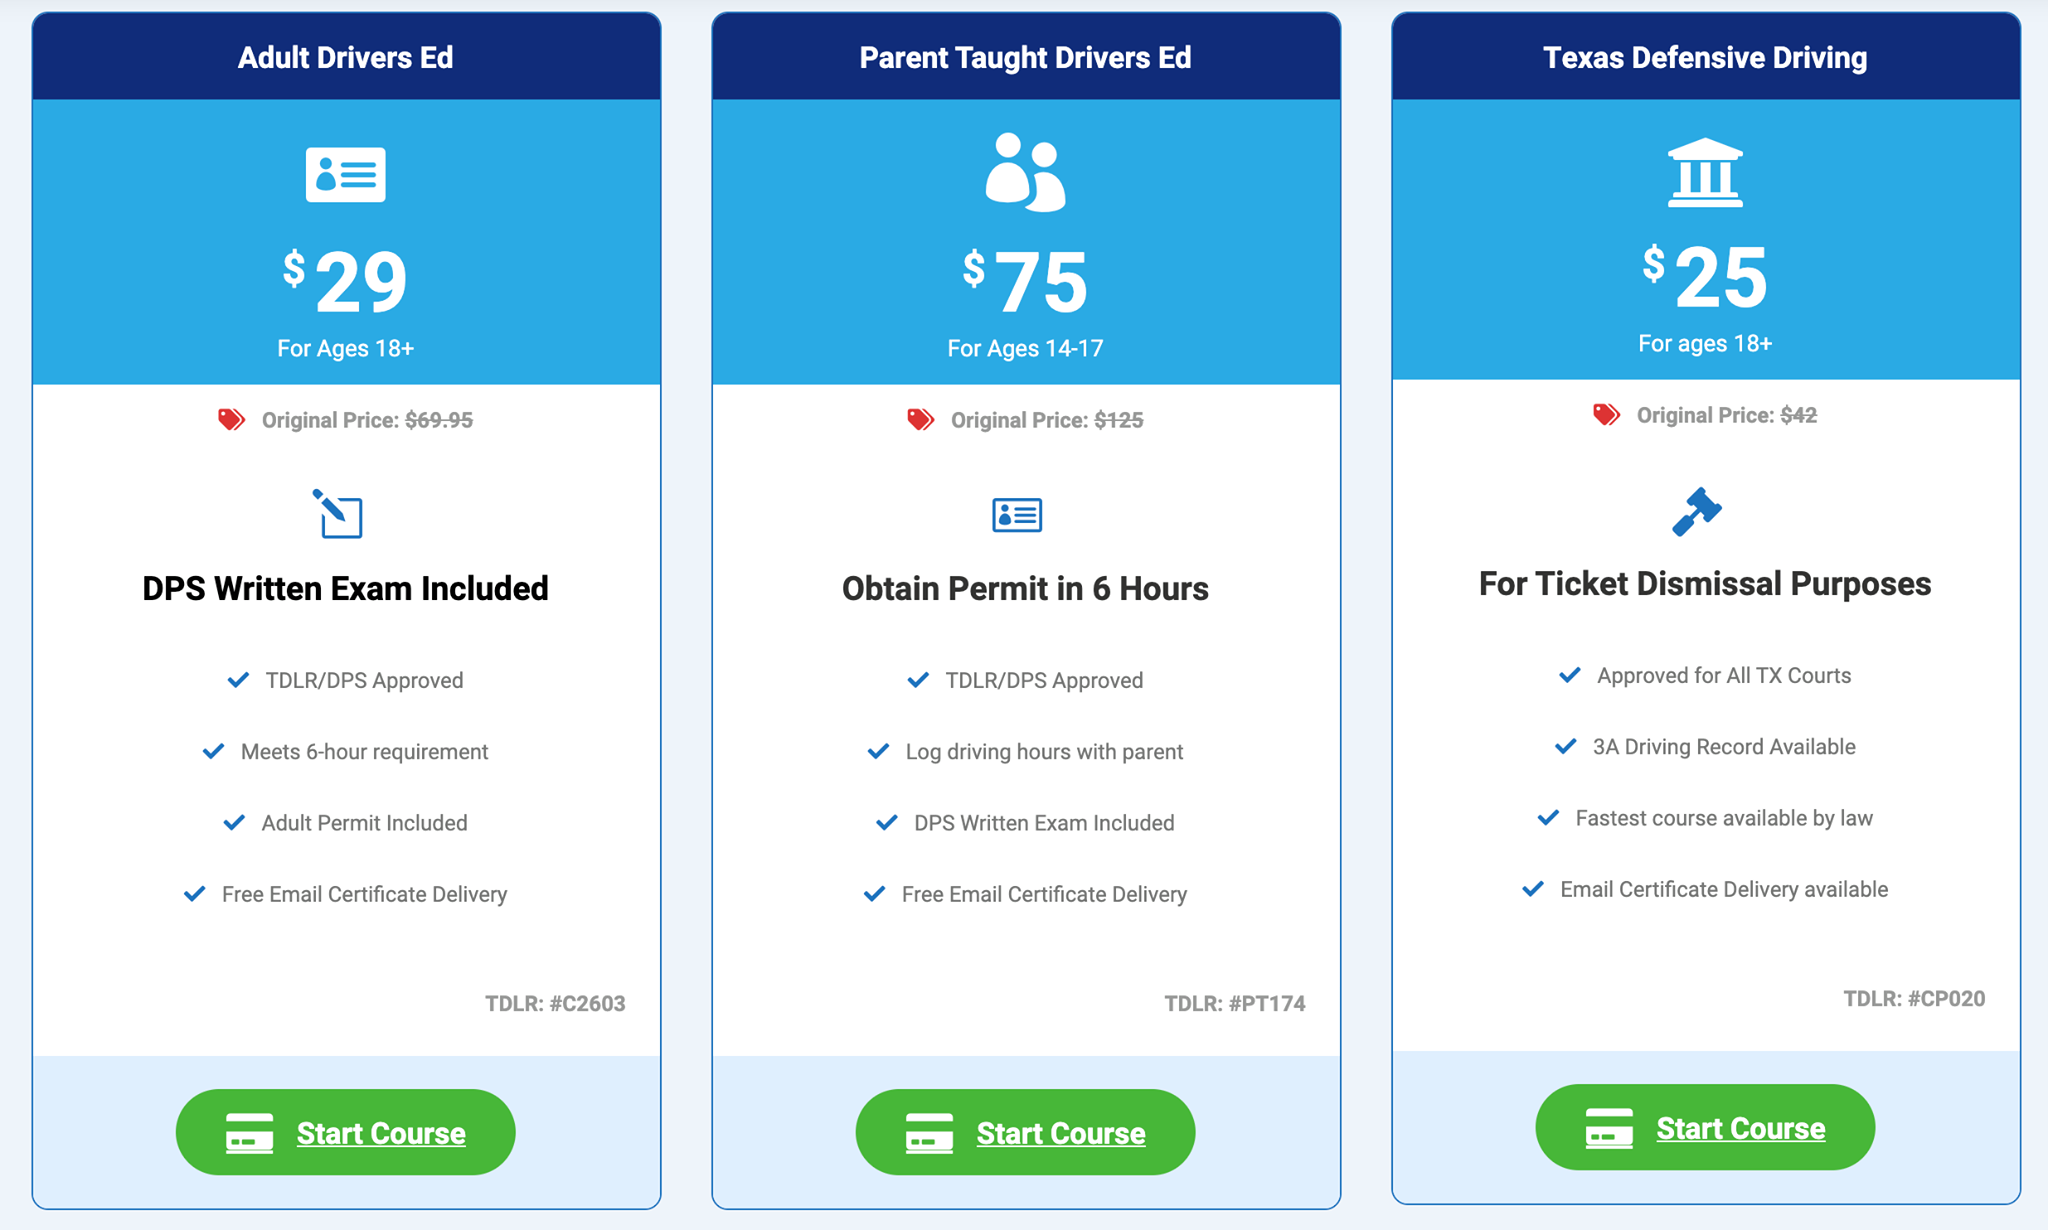
Task: Start the Parent Taught Drivers Ed course
Action: pos(1025,1132)
